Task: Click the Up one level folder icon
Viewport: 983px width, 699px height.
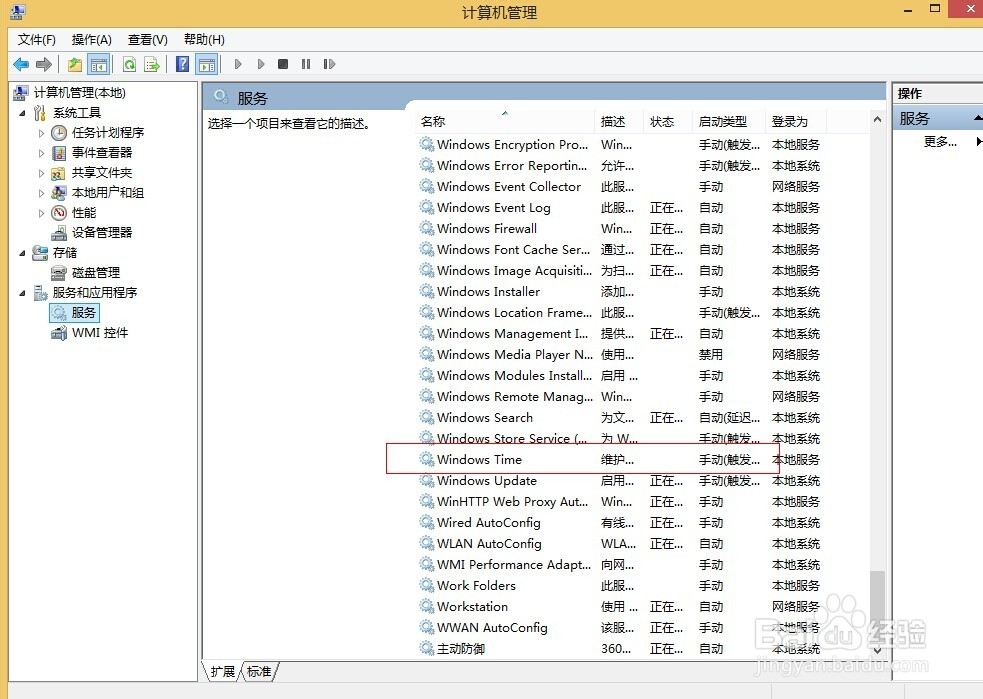Action: pos(75,64)
